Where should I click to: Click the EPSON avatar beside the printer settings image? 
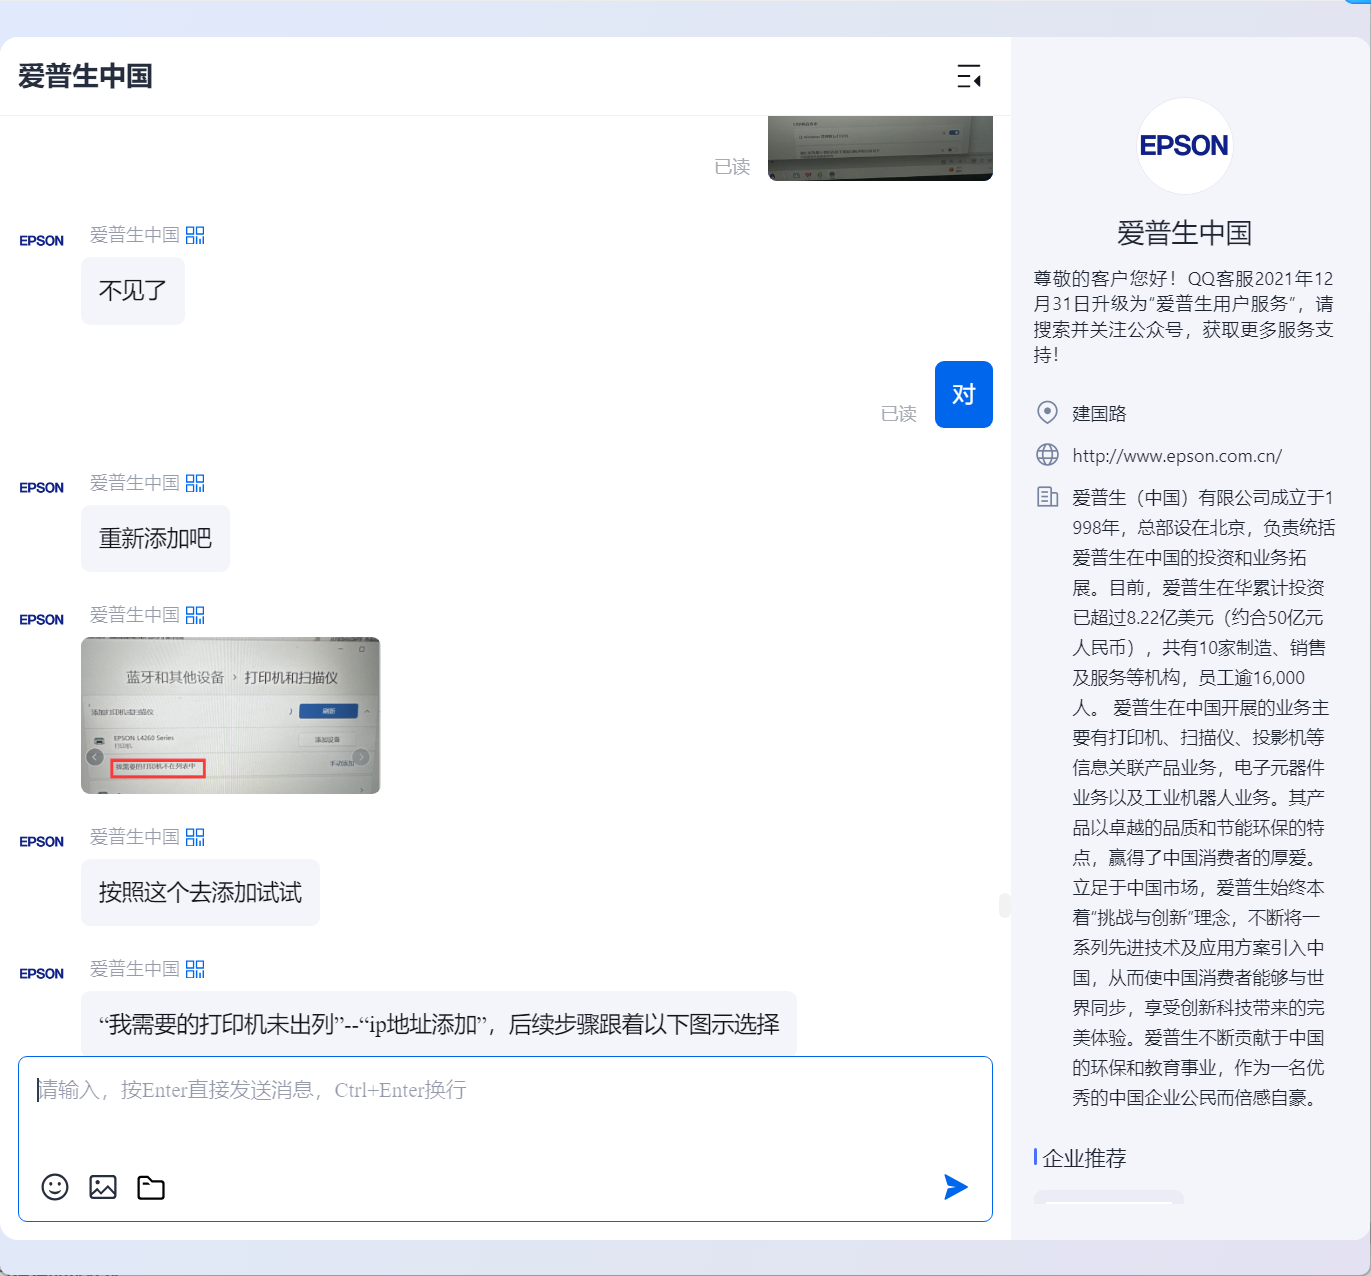tap(42, 620)
